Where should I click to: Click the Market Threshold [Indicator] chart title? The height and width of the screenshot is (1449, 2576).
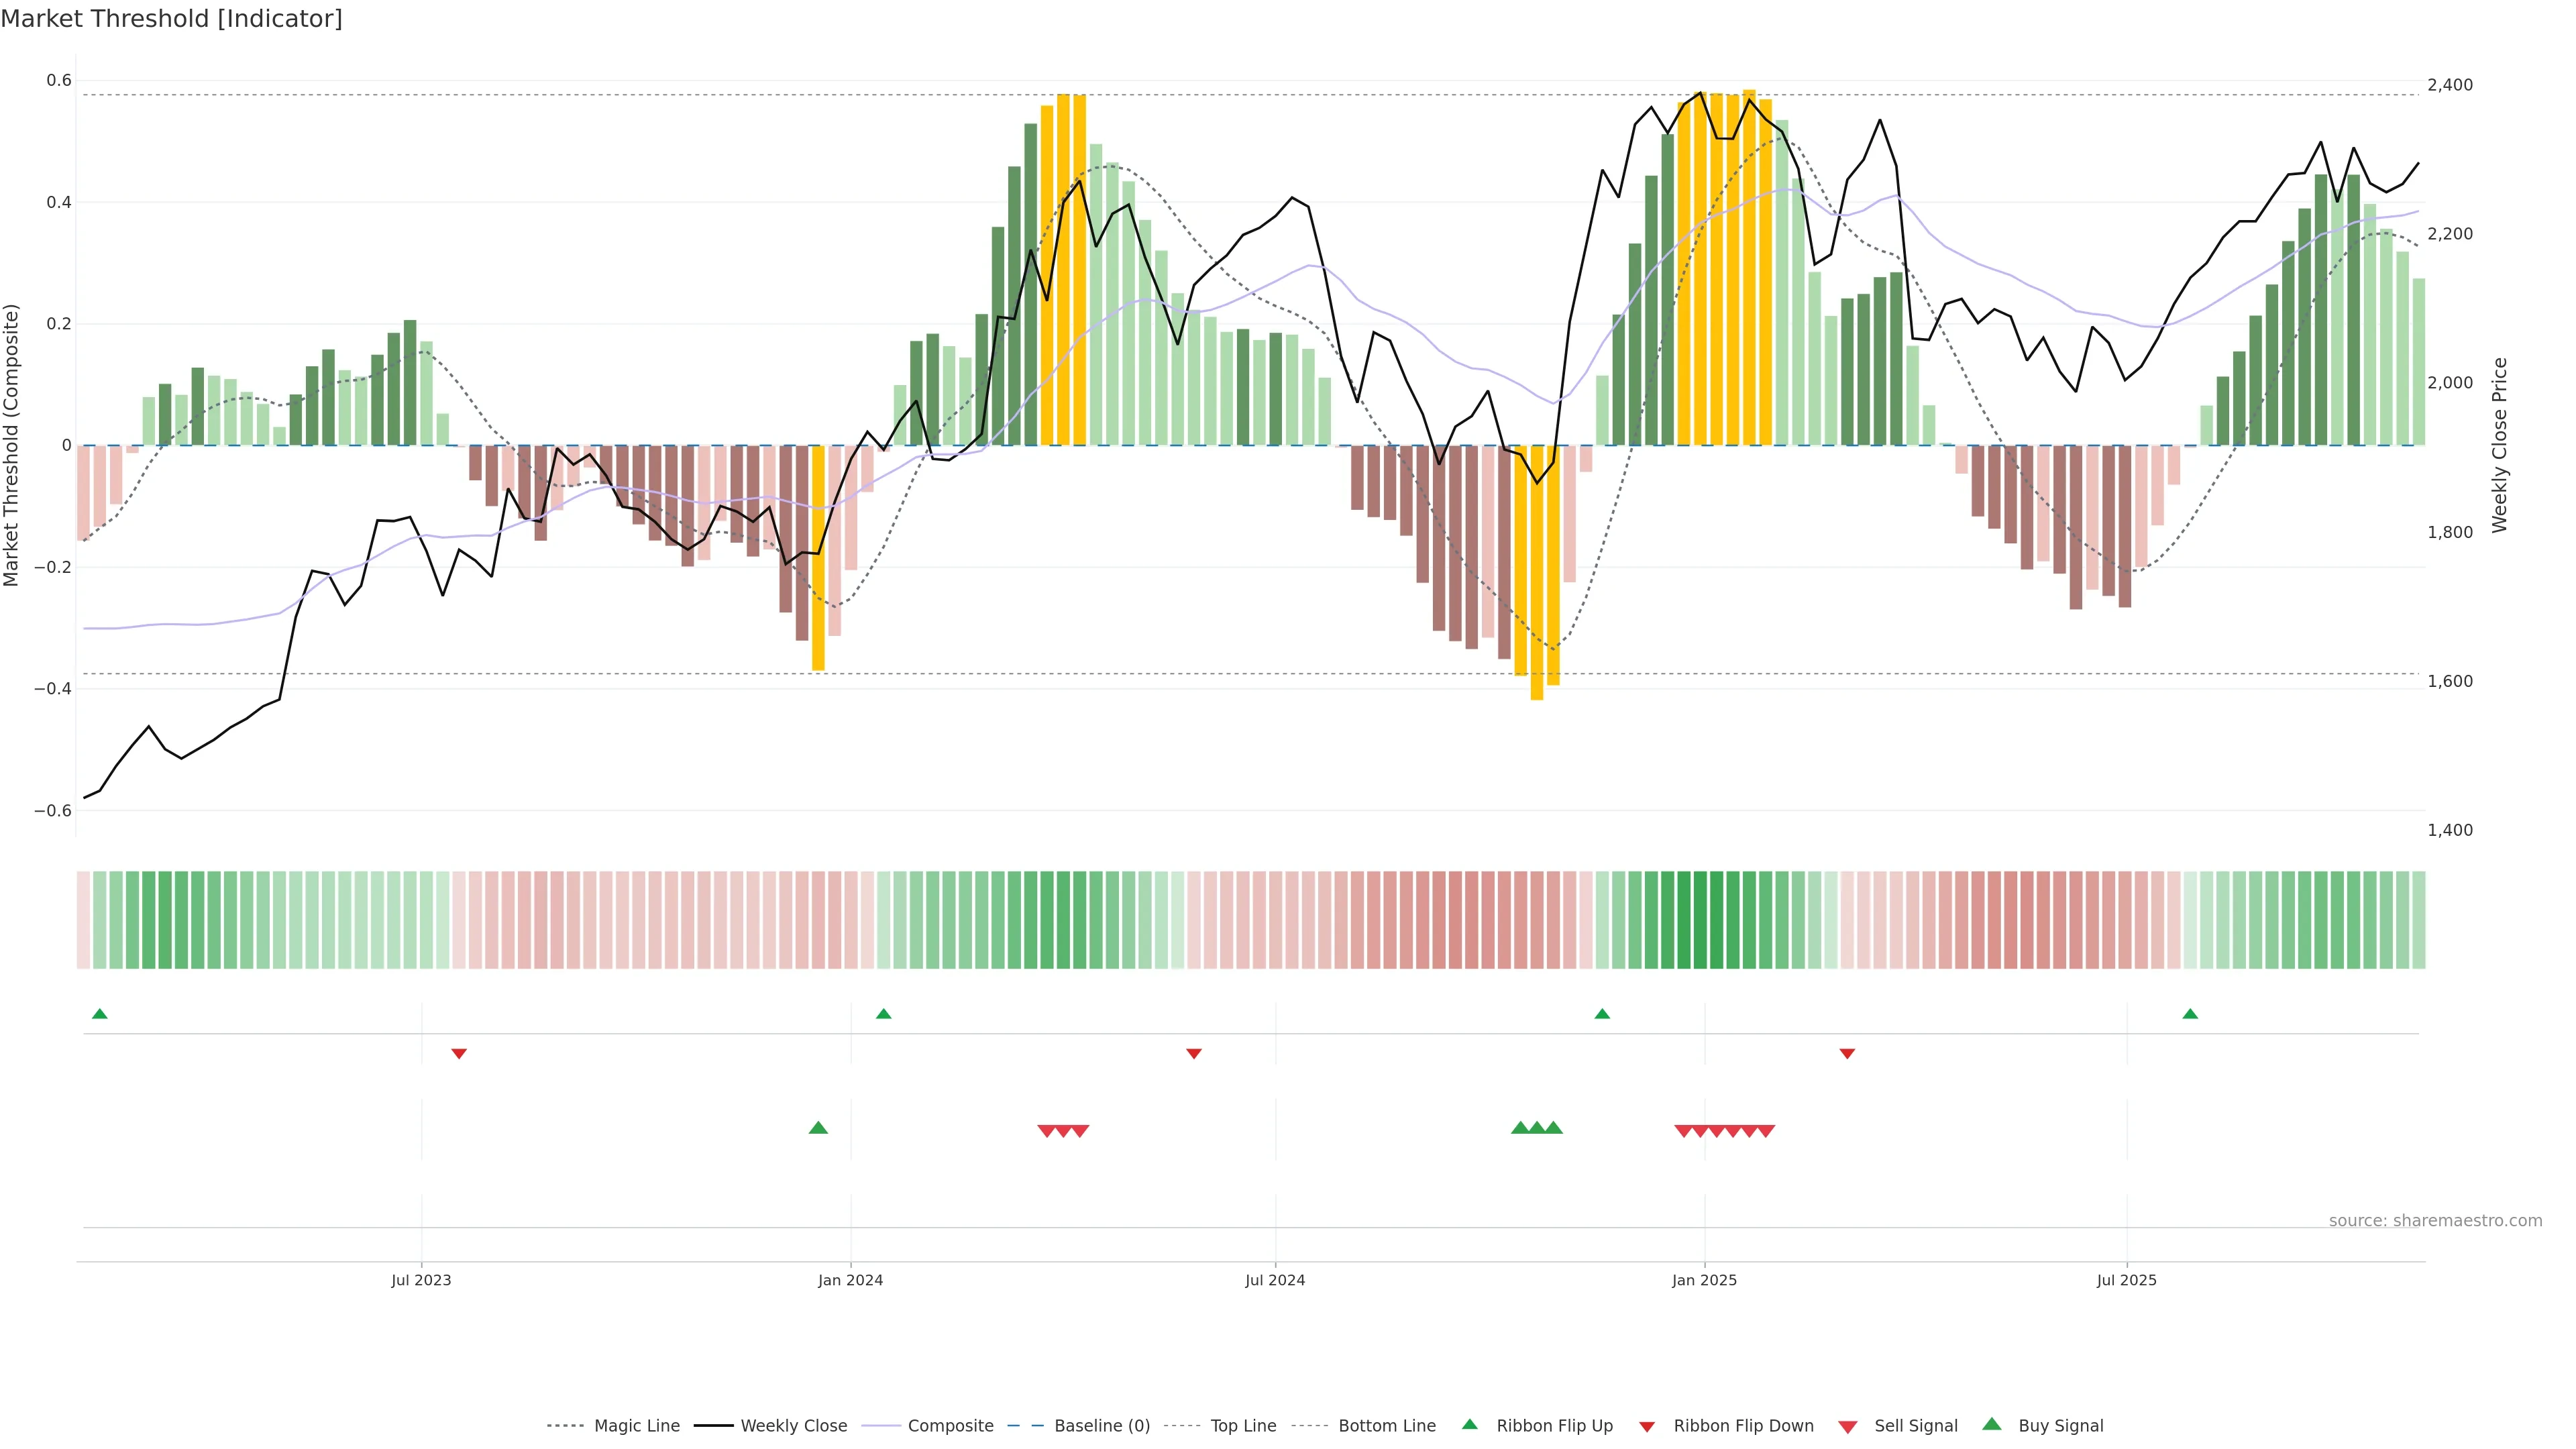click(171, 19)
